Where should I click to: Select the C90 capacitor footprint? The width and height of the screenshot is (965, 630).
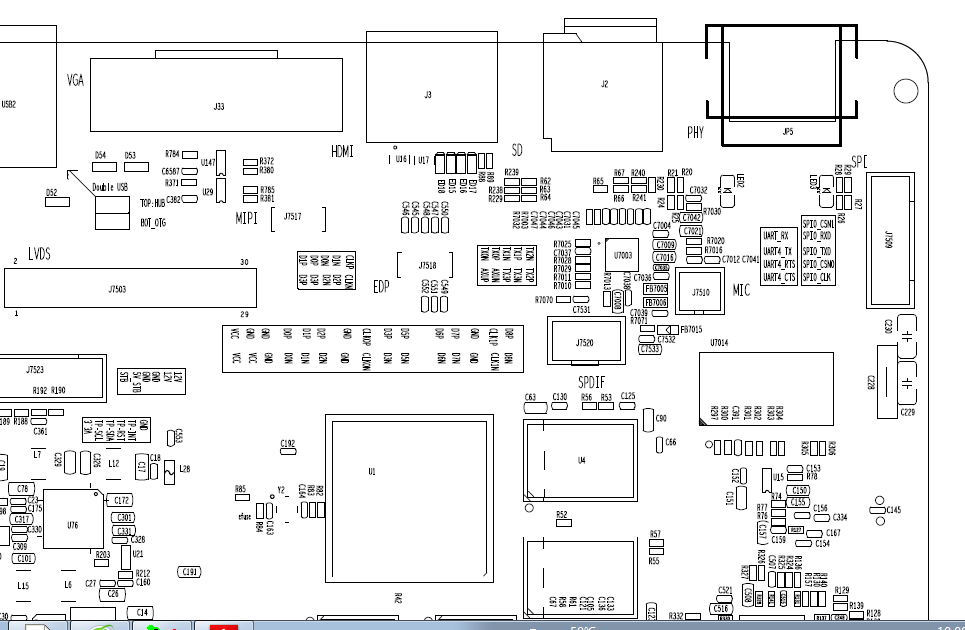point(648,420)
